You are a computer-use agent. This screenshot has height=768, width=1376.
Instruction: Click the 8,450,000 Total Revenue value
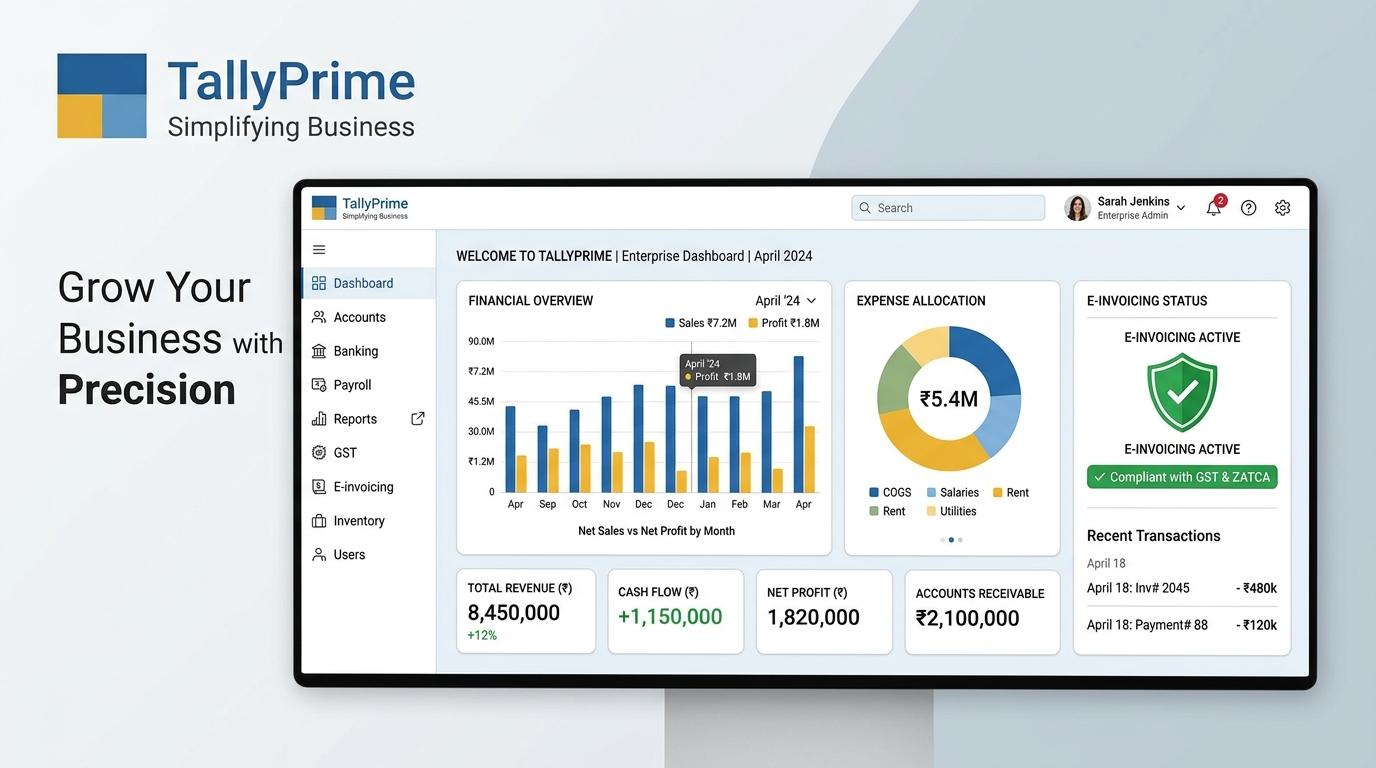(x=514, y=613)
